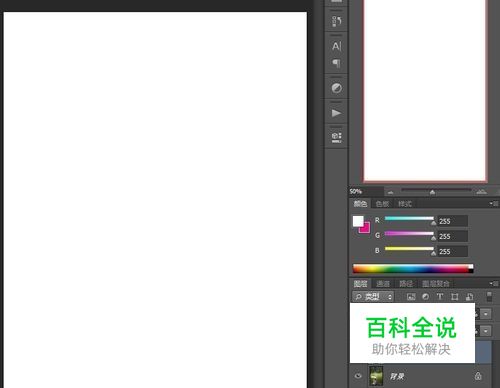
Task: Select the magenta background color swatch
Action: click(x=366, y=228)
